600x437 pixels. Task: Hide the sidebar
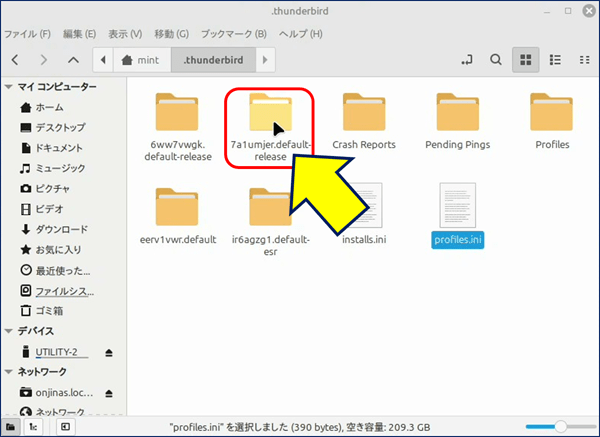coord(65,427)
